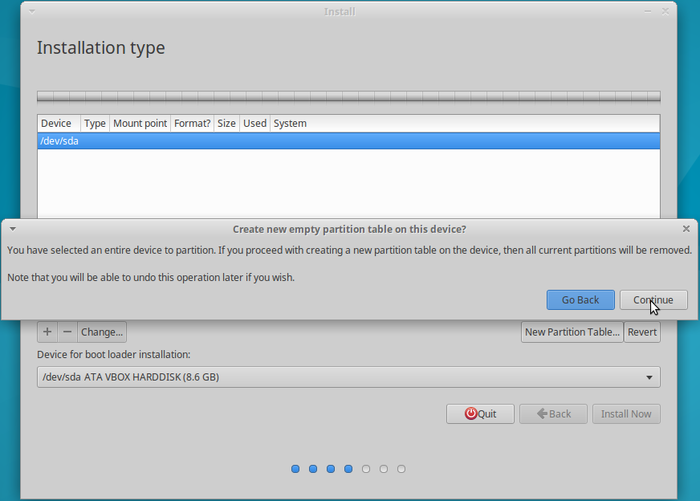Quit the installer
The image size is (700, 501).
tap(480, 413)
